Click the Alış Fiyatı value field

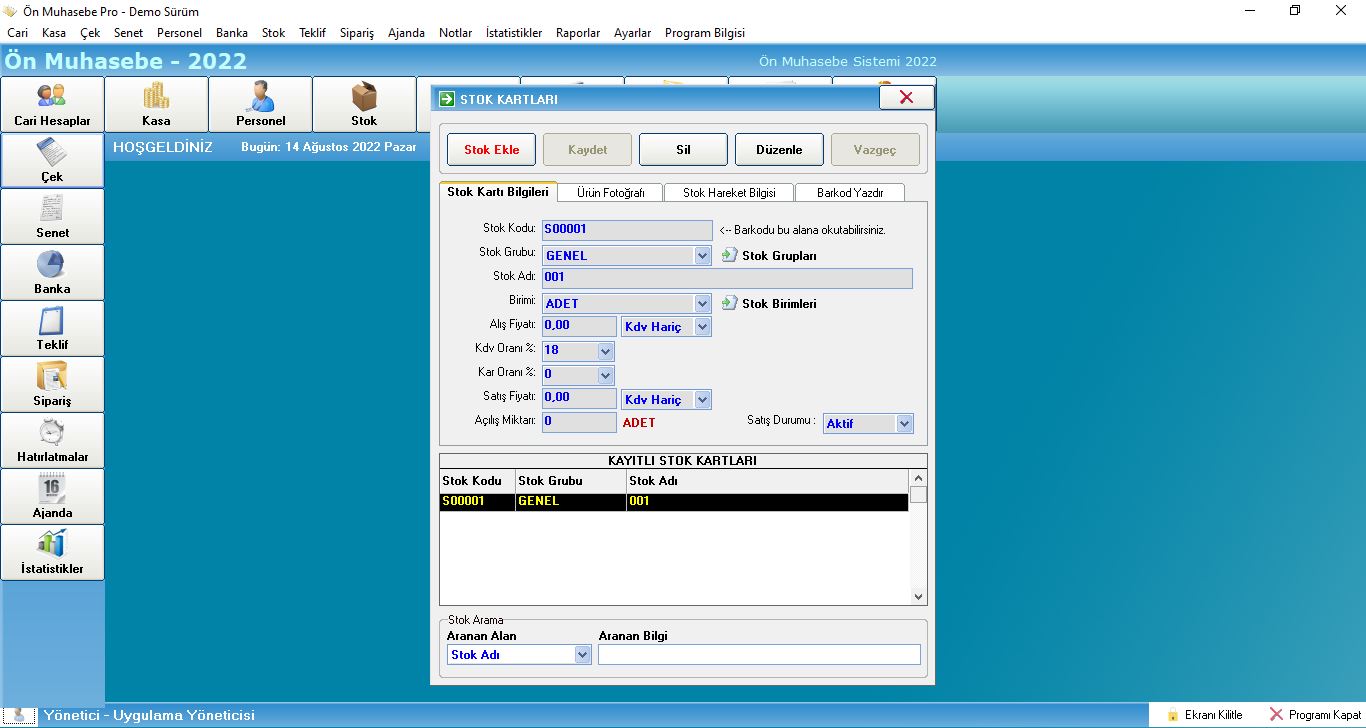click(579, 326)
